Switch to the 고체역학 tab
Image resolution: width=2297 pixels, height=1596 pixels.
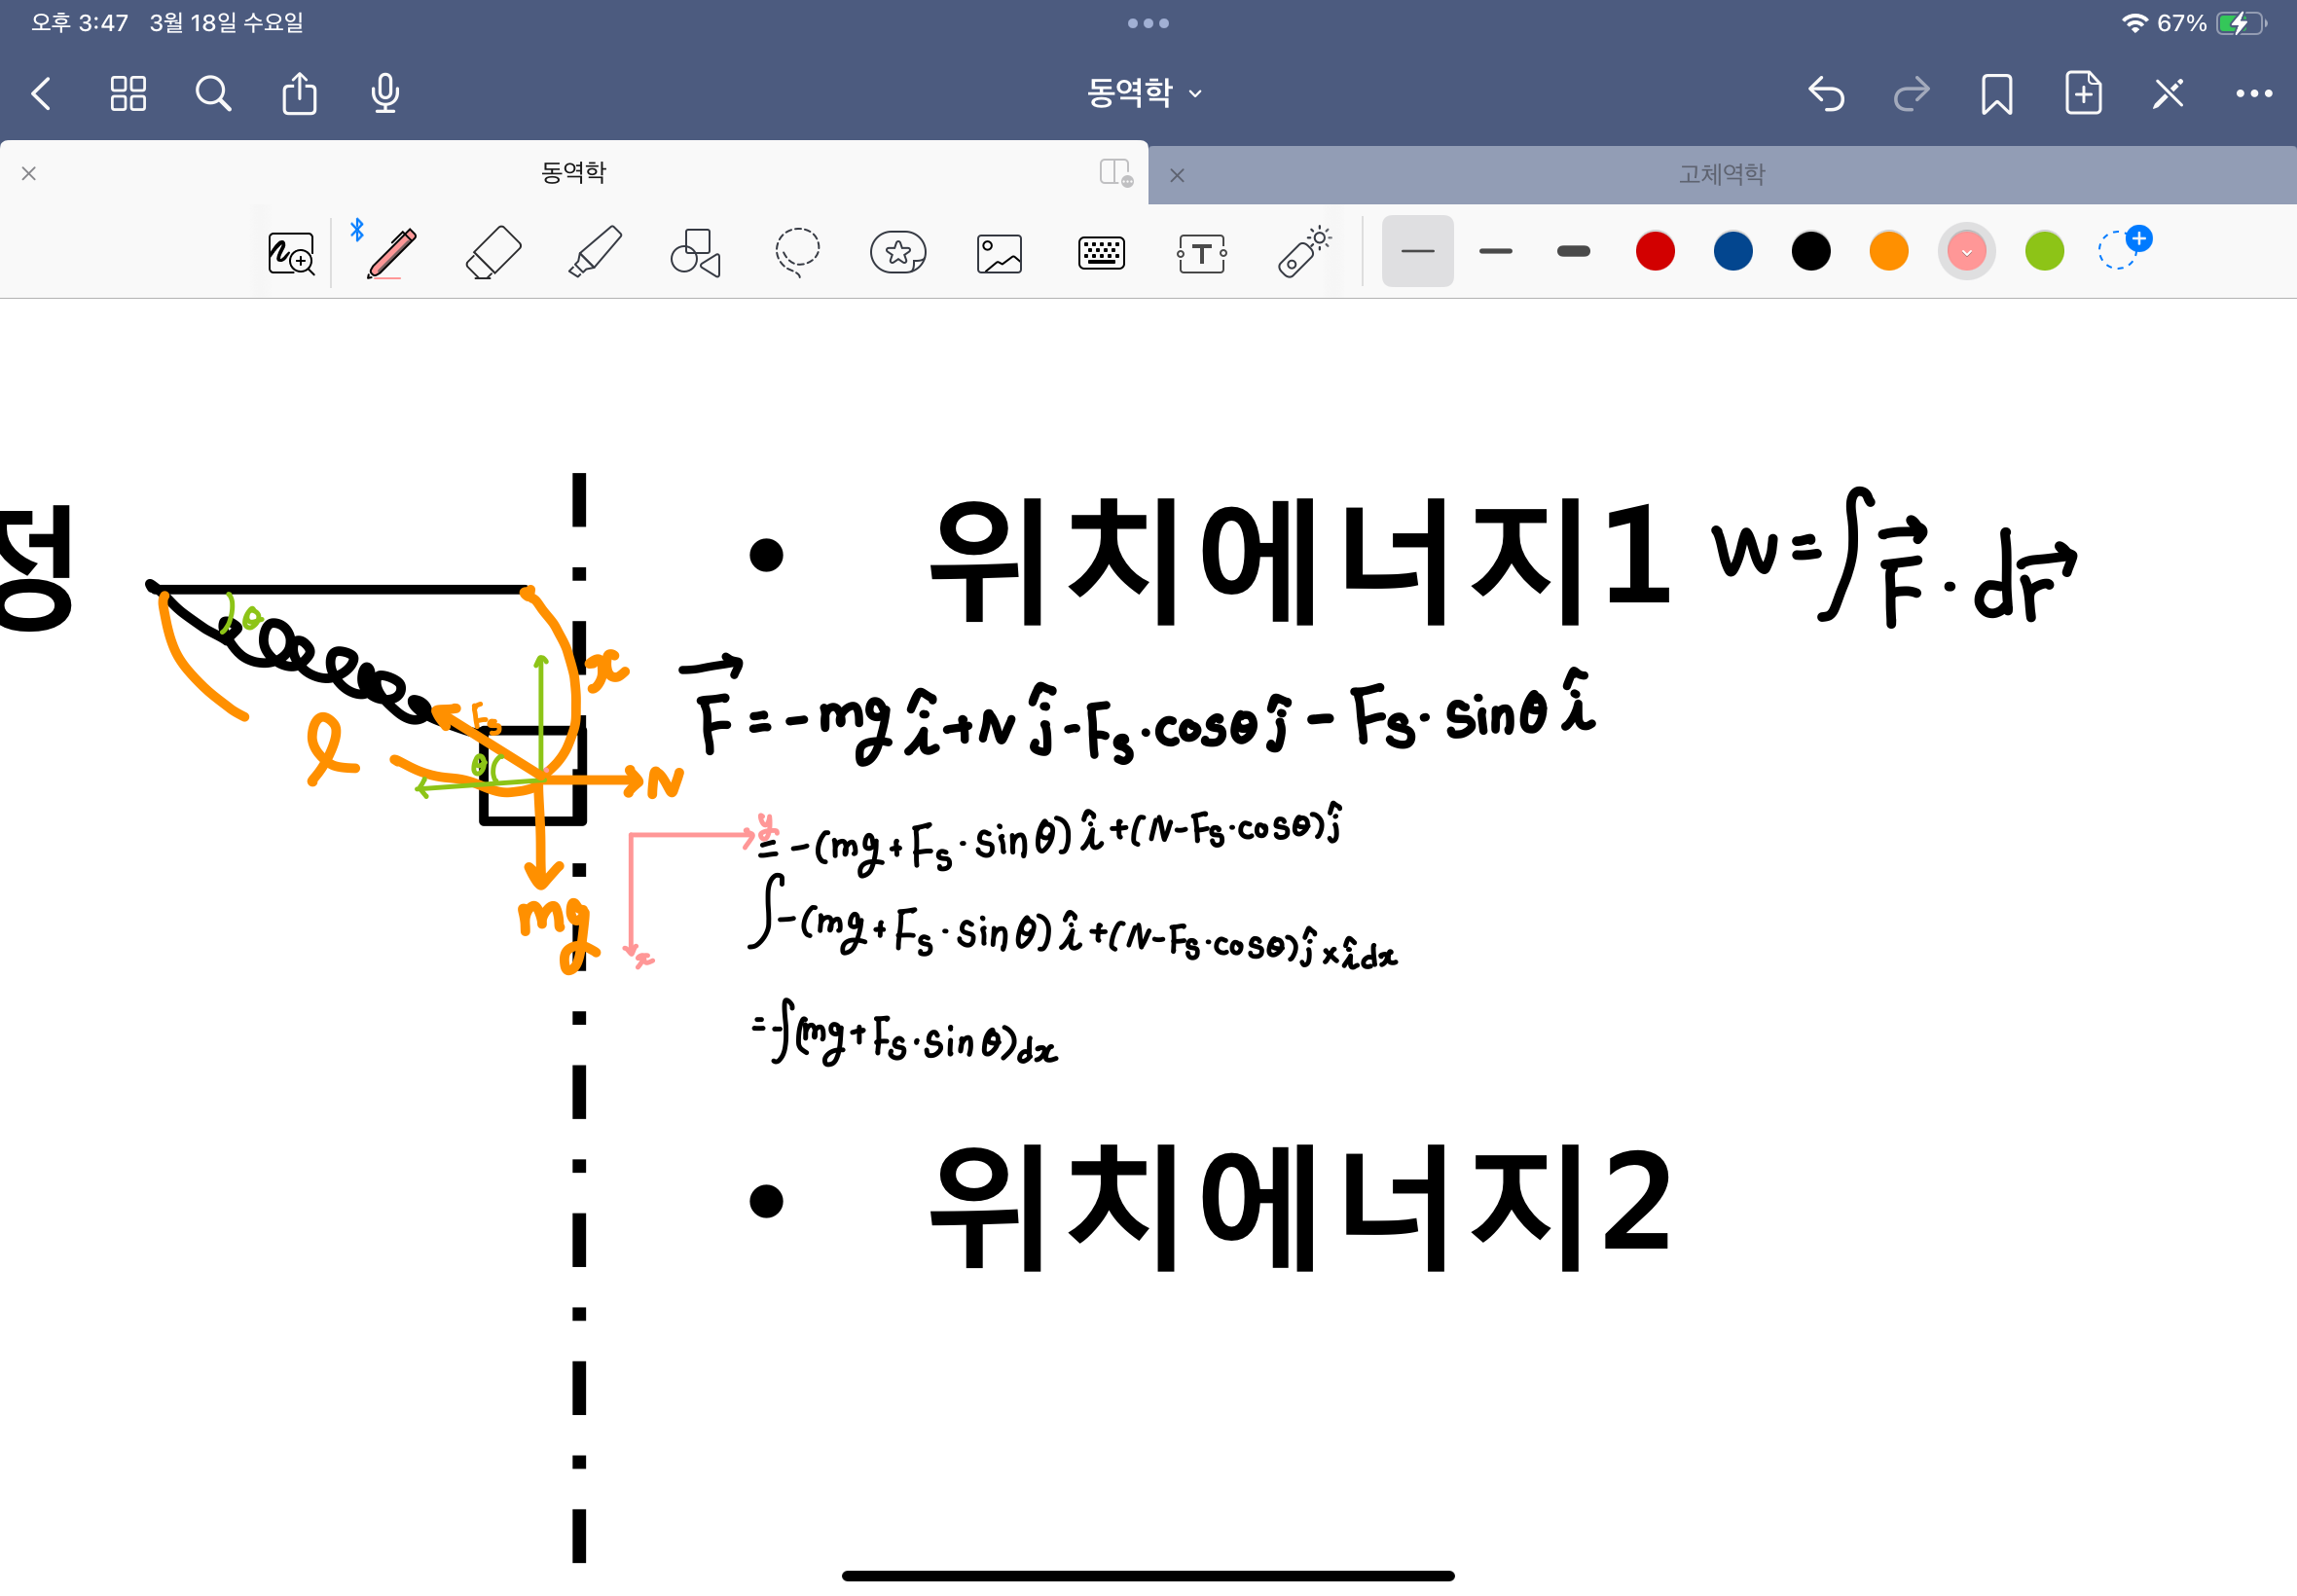point(1721,174)
